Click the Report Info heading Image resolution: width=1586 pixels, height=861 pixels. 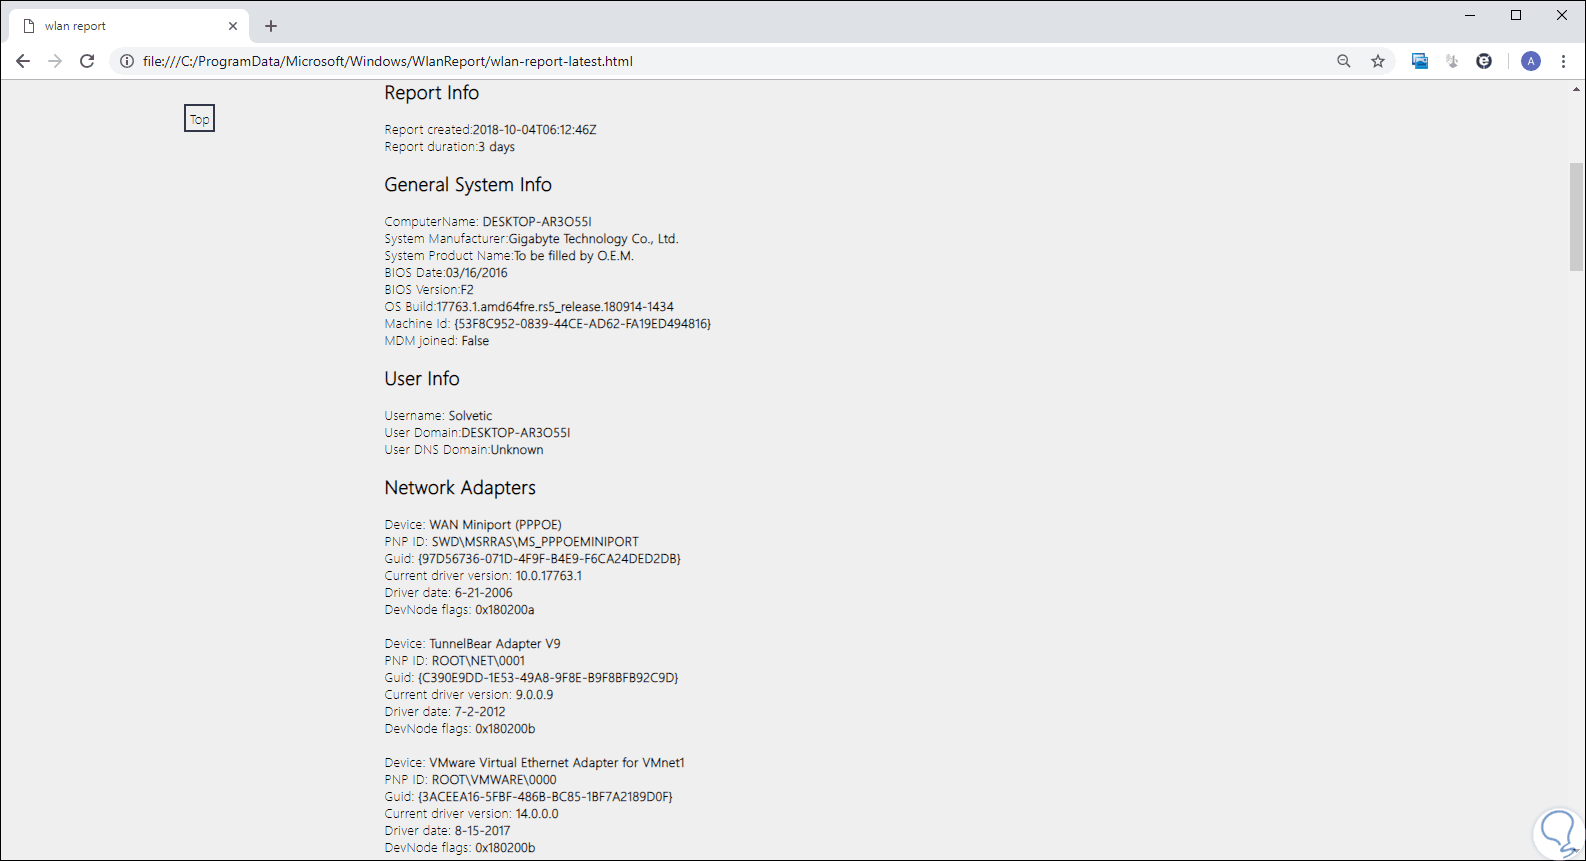point(432,93)
